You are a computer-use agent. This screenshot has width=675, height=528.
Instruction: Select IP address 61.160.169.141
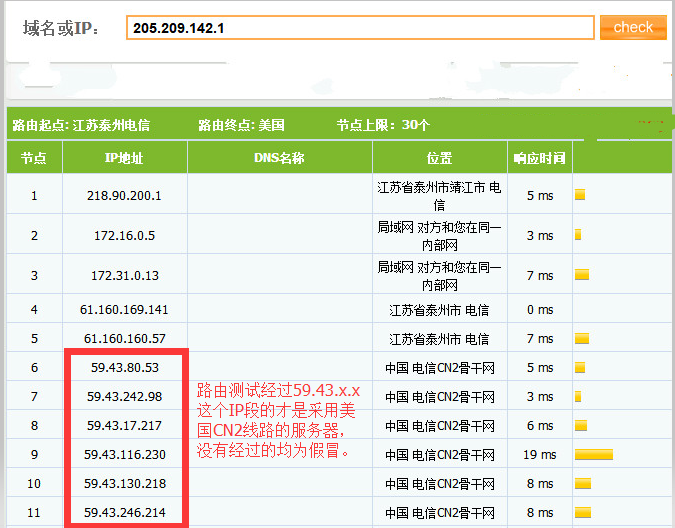coord(125,310)
